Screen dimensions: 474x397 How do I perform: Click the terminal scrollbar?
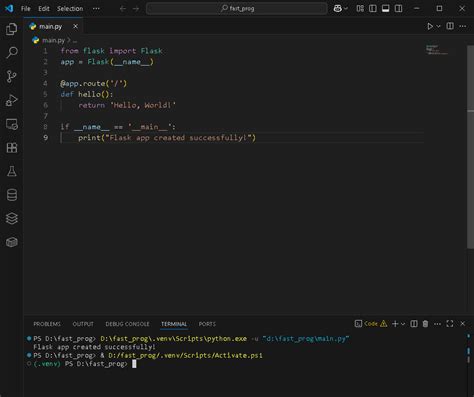[x=469, y=350]
